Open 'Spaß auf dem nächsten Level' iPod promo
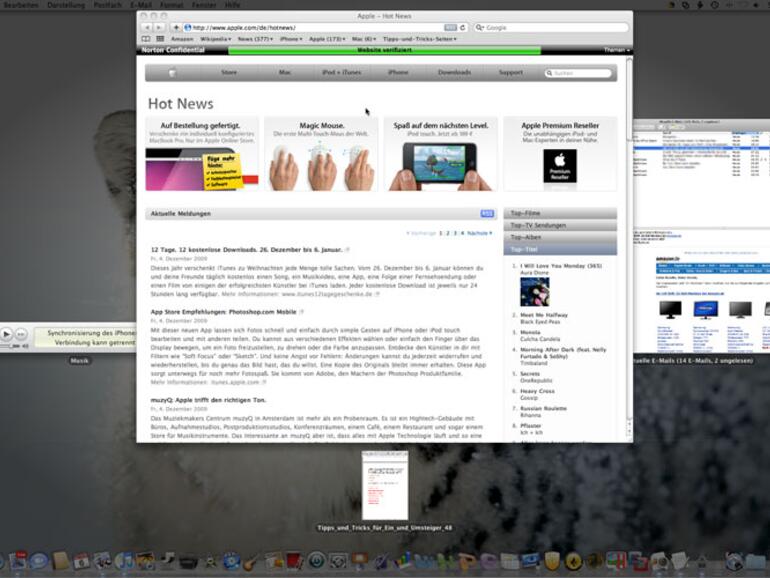This screenshot has height=578, width=770. coord(440,154)
